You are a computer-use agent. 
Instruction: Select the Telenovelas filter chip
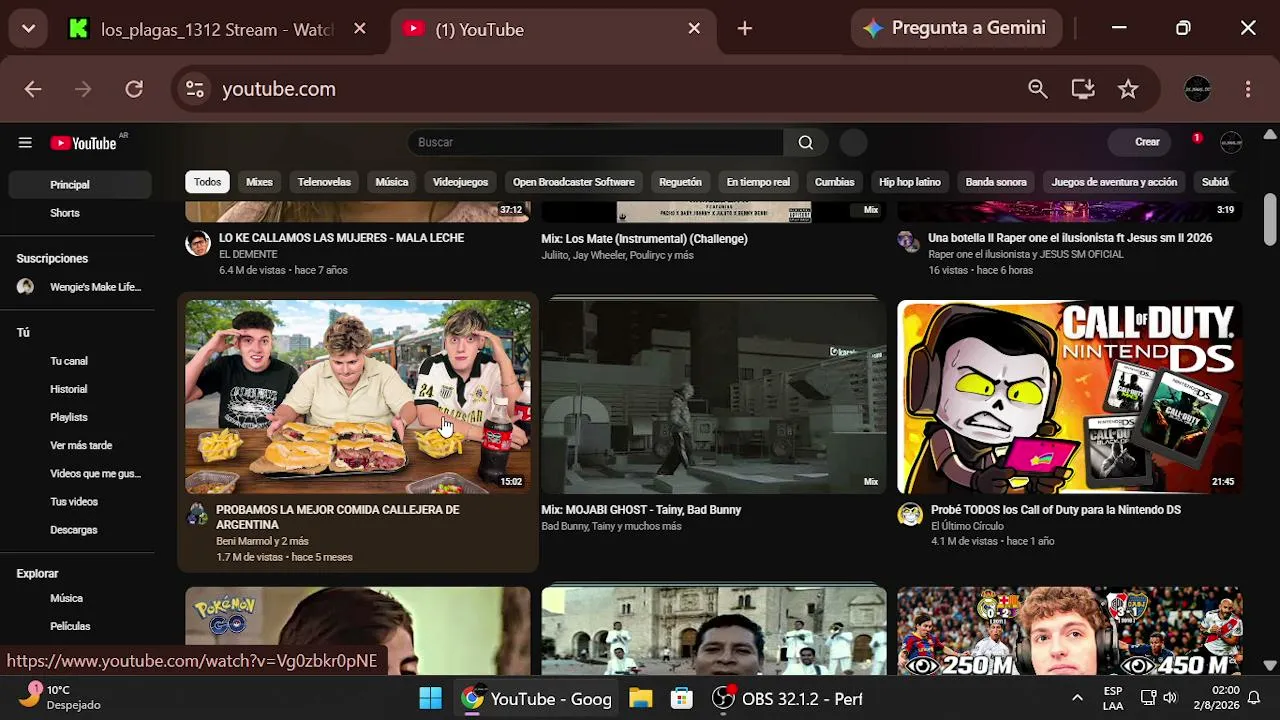324,182
